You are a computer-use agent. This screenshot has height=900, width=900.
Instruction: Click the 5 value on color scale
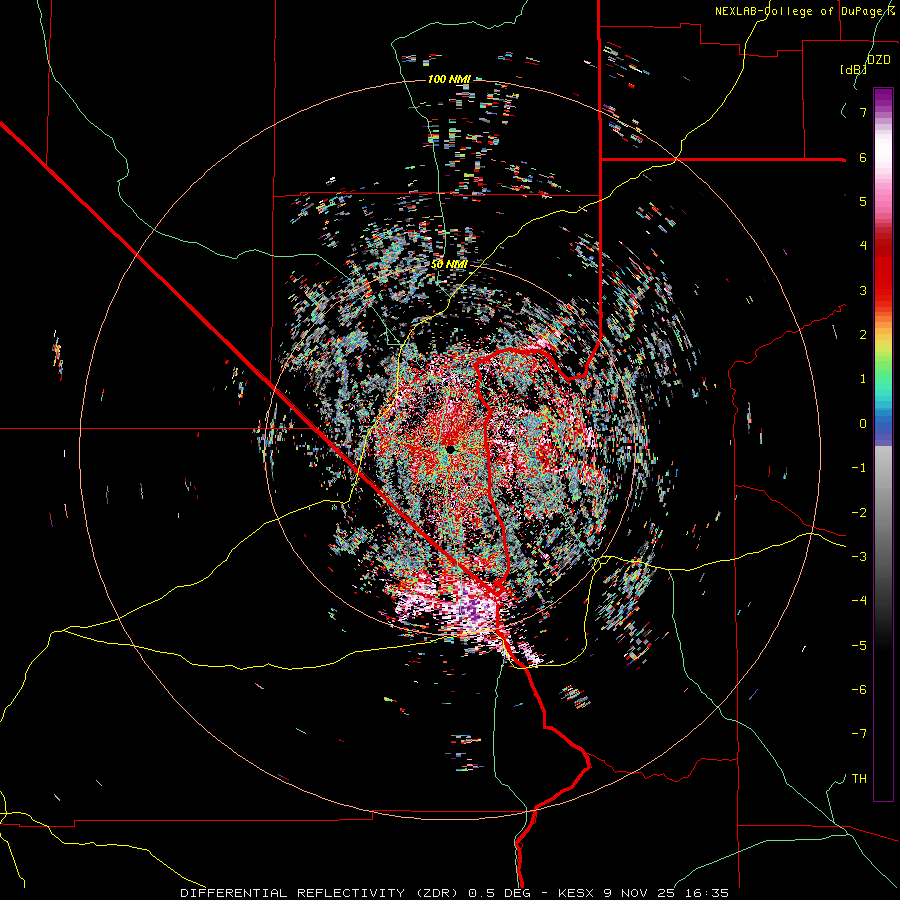[863, 201]
